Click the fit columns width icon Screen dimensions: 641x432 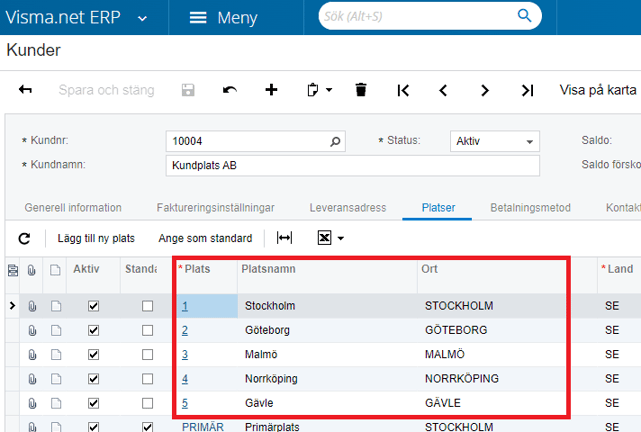[x=285, y=237]
